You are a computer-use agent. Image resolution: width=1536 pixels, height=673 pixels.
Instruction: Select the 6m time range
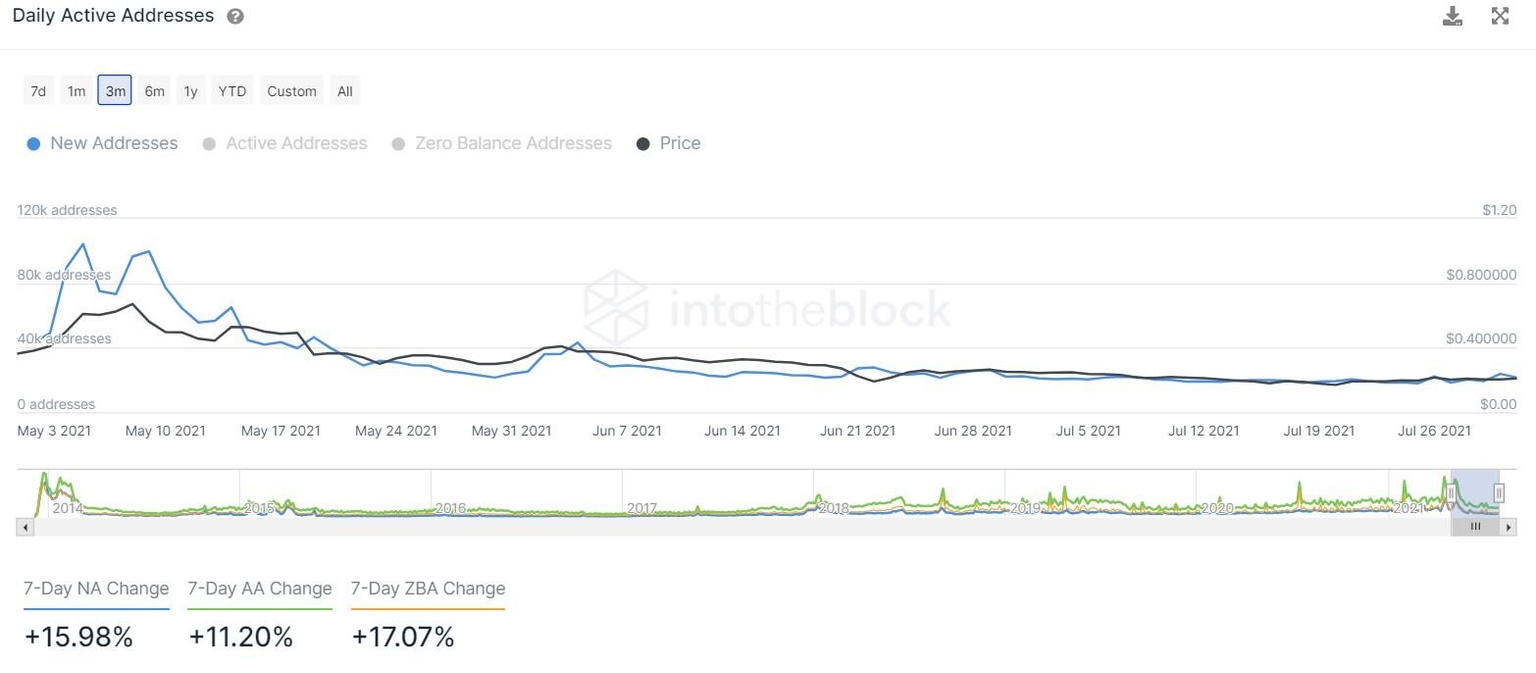click(x=154, y=91)
